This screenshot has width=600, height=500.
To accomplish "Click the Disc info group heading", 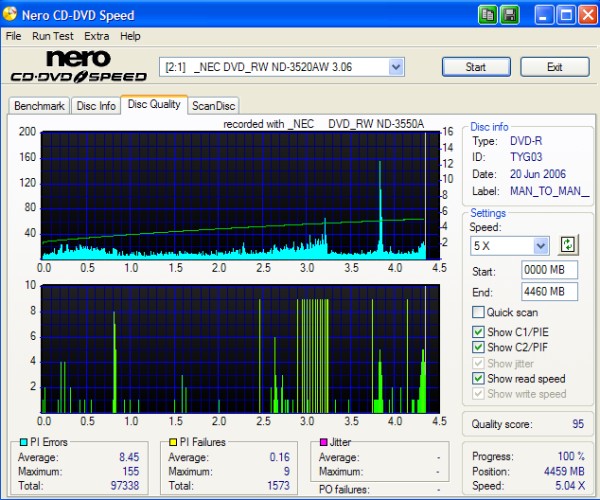I will [489, 127].
